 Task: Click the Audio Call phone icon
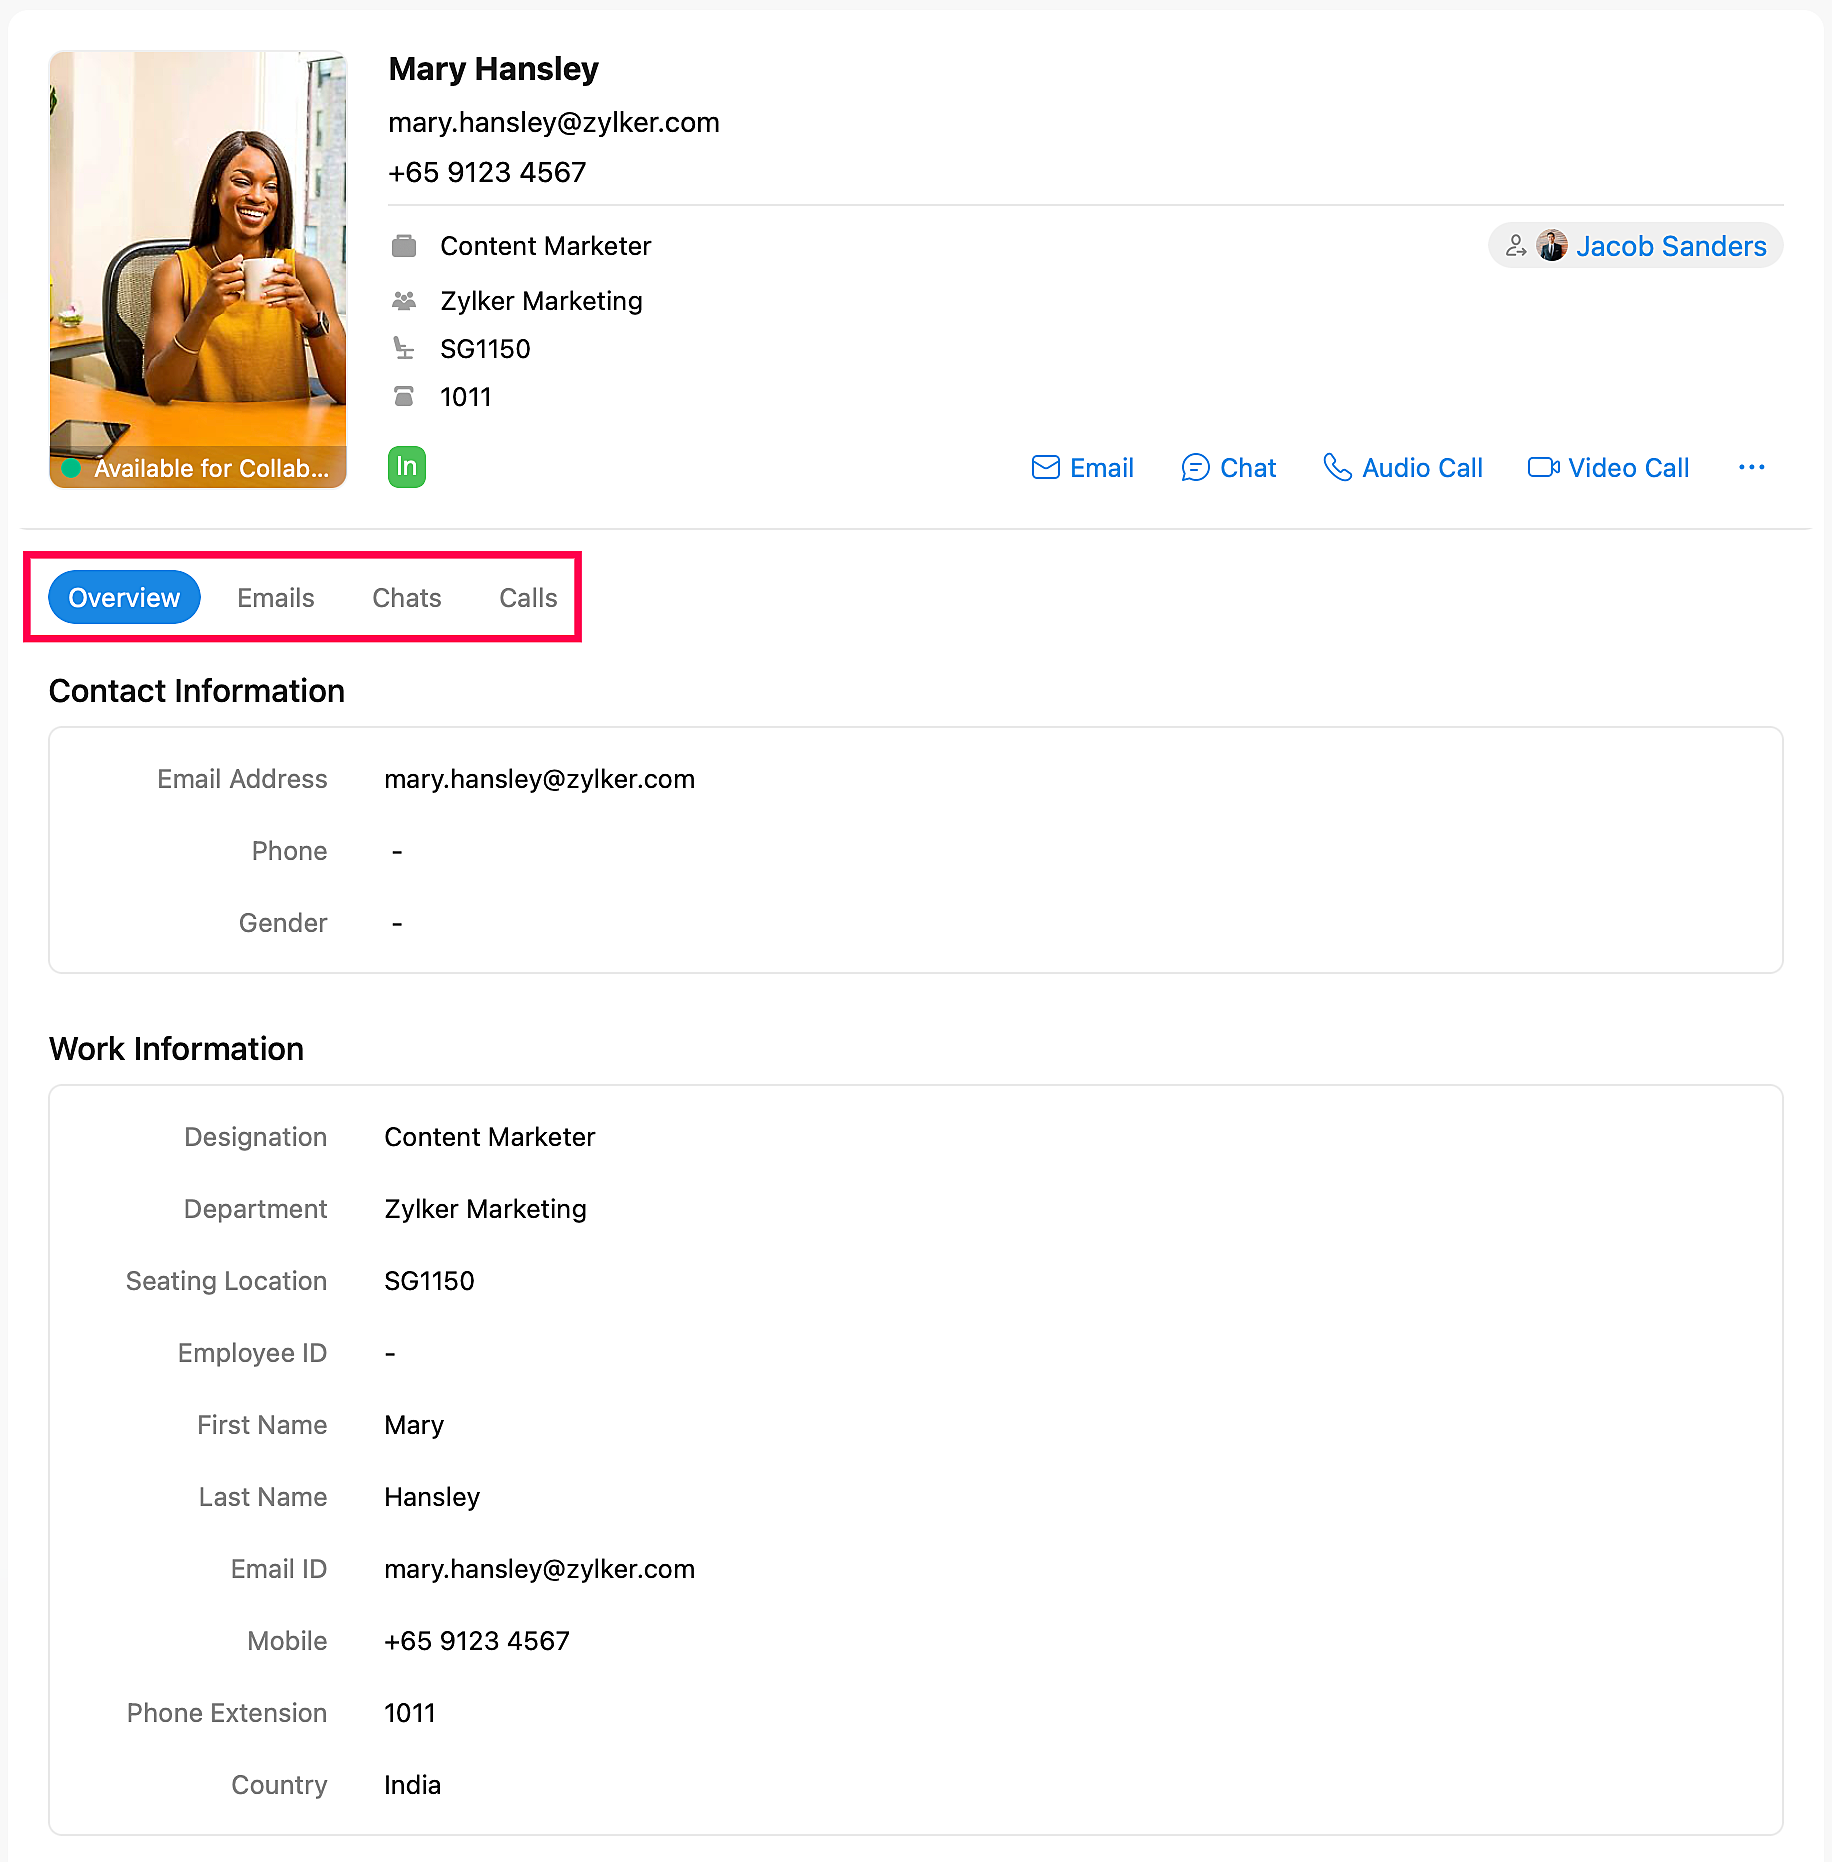coord(1337,467)
